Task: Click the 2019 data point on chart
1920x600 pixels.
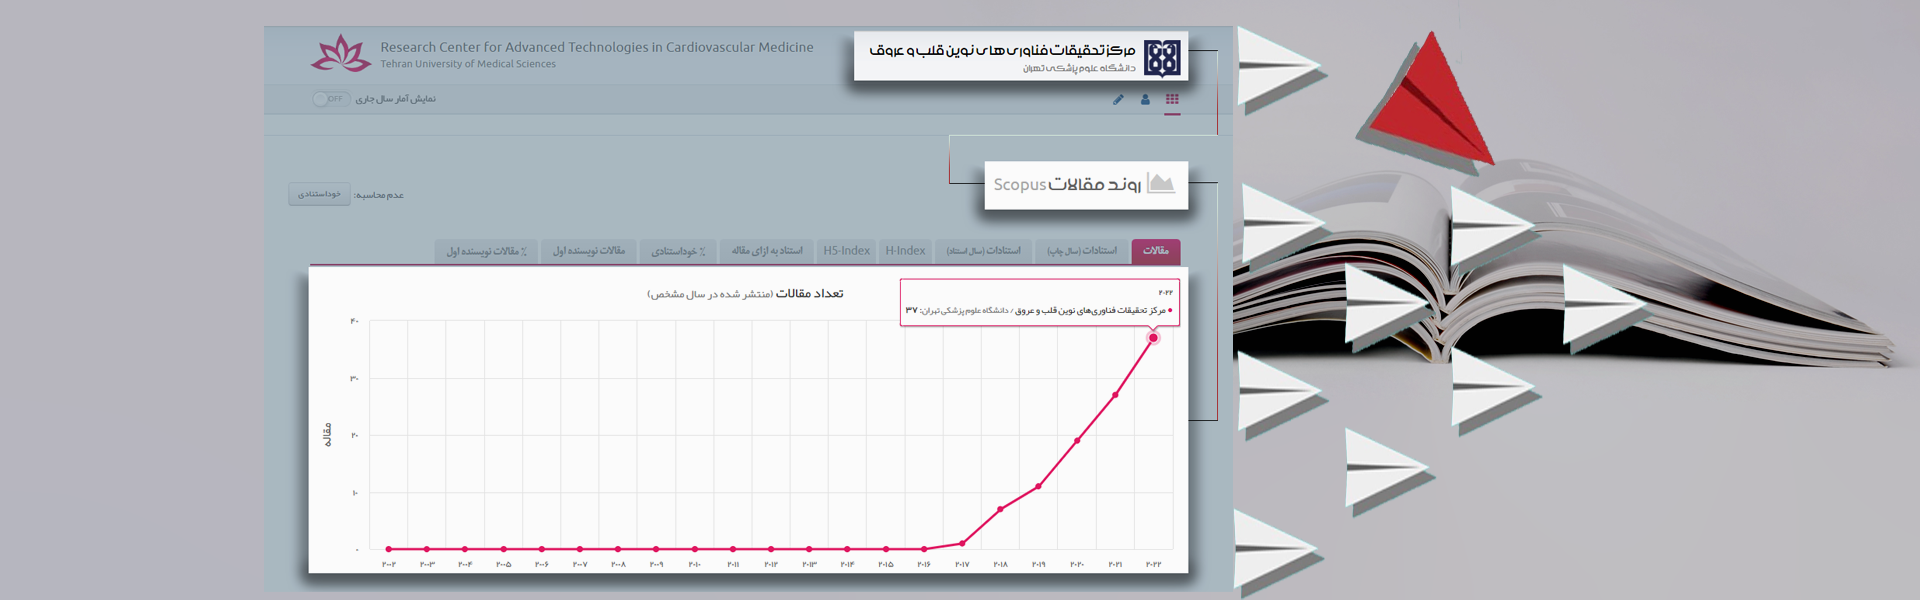Action: (x=1039, y=486)
